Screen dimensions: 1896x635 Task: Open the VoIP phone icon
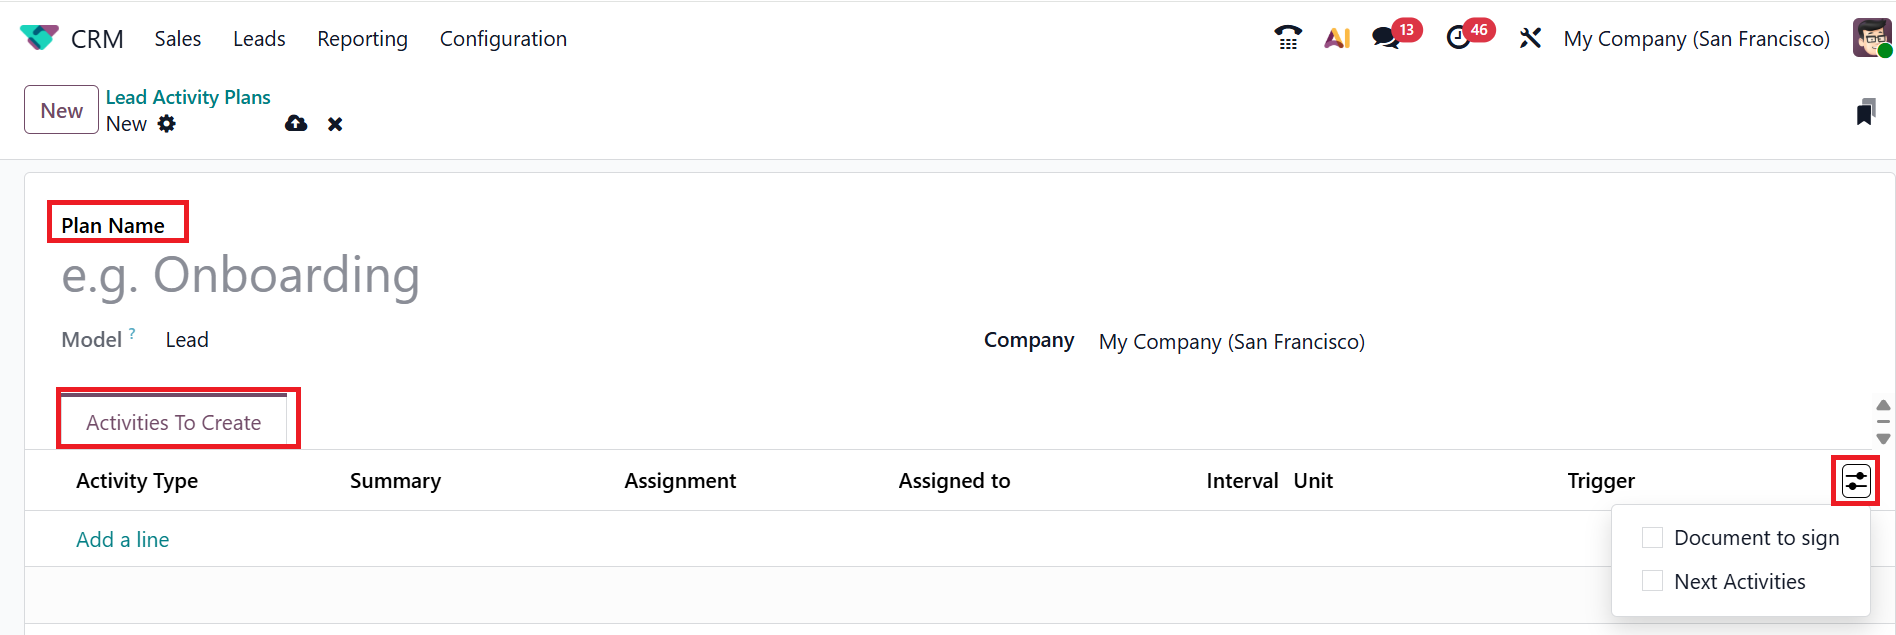pyautogui.click(x=1288, y=38)
